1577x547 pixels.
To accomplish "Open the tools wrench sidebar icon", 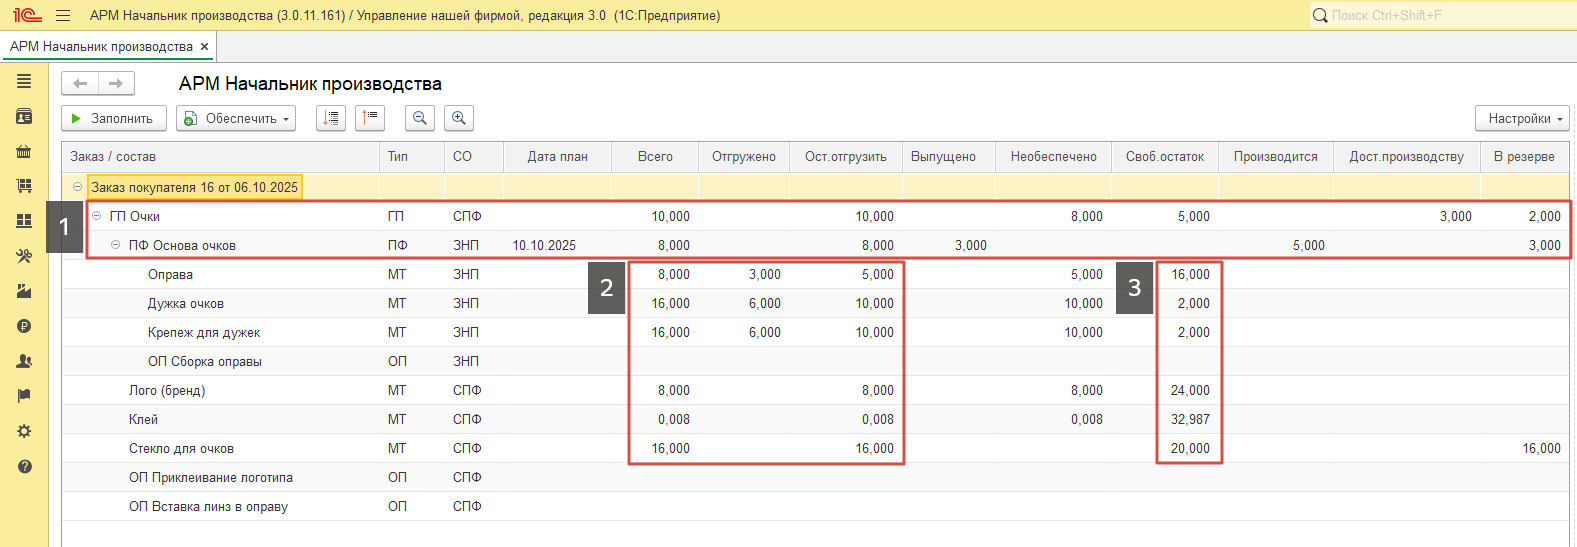I will tap(24, 256).
